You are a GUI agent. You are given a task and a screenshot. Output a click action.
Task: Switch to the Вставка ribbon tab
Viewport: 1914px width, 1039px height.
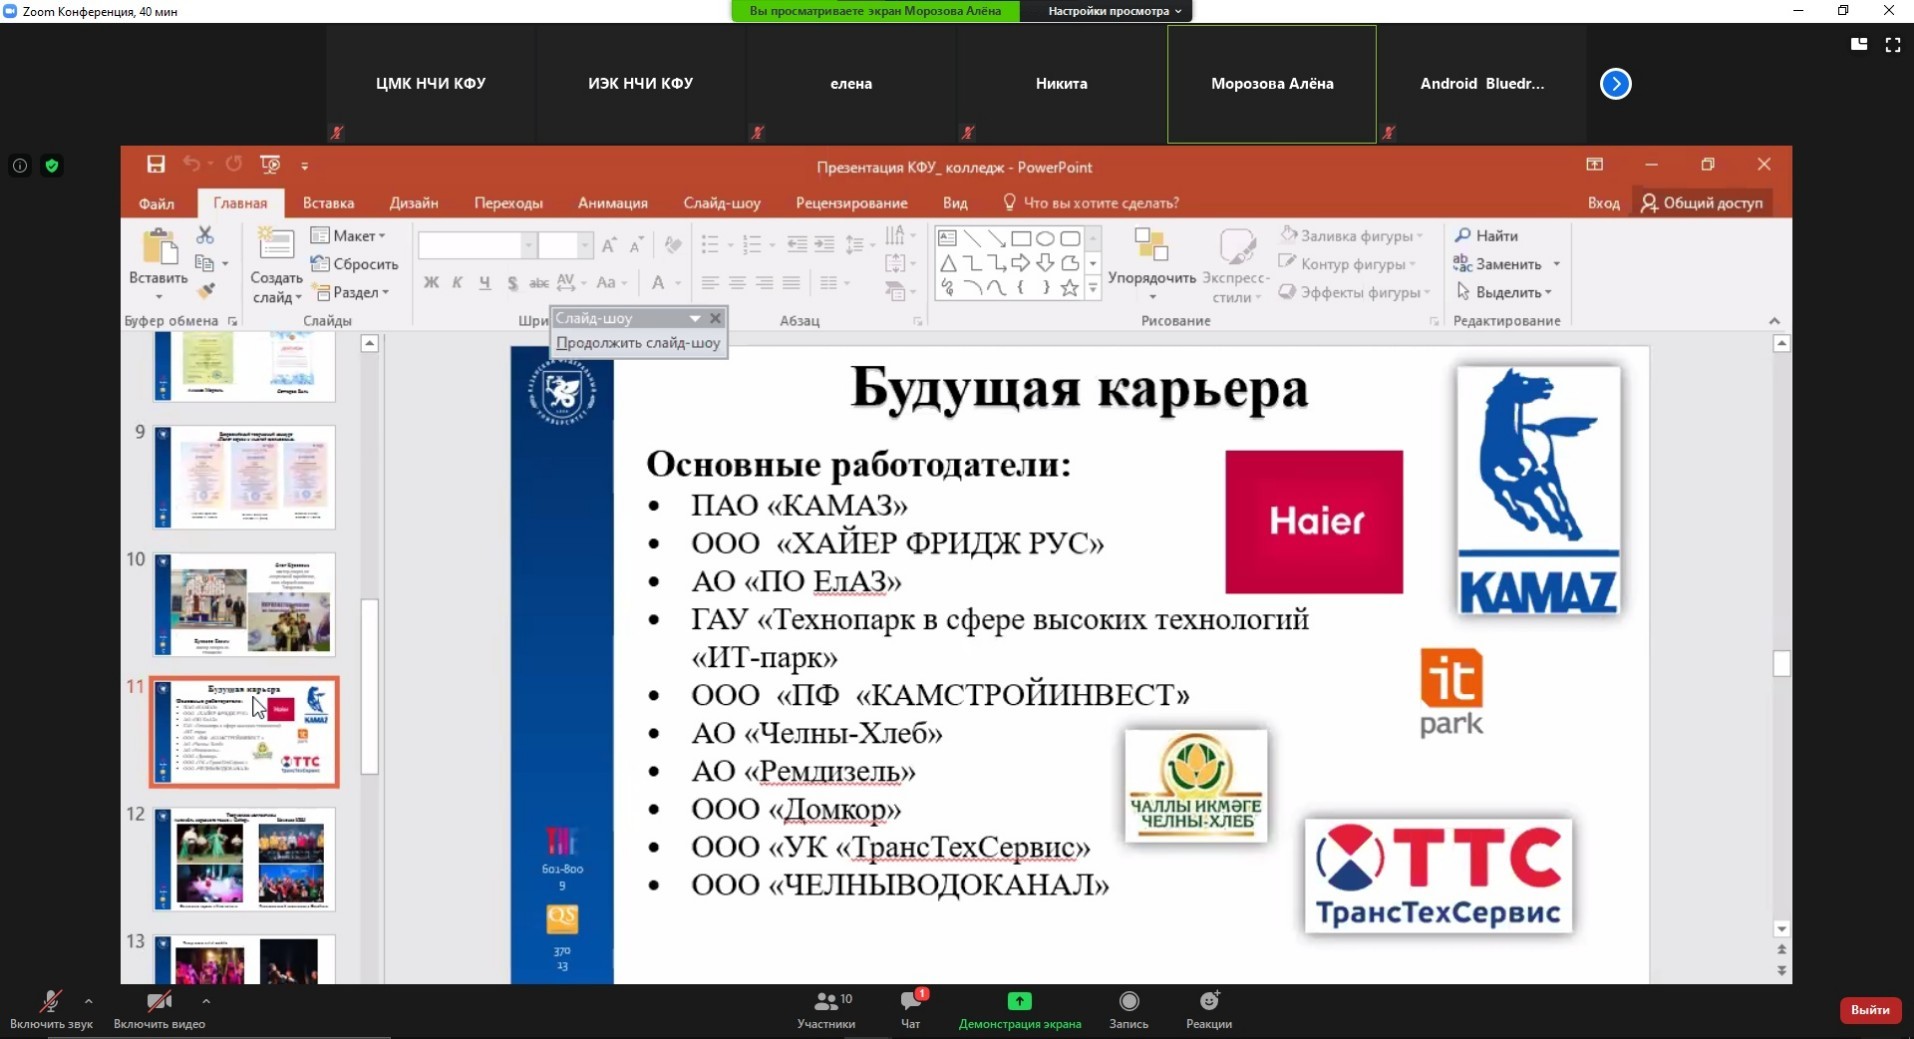[328, 203]
